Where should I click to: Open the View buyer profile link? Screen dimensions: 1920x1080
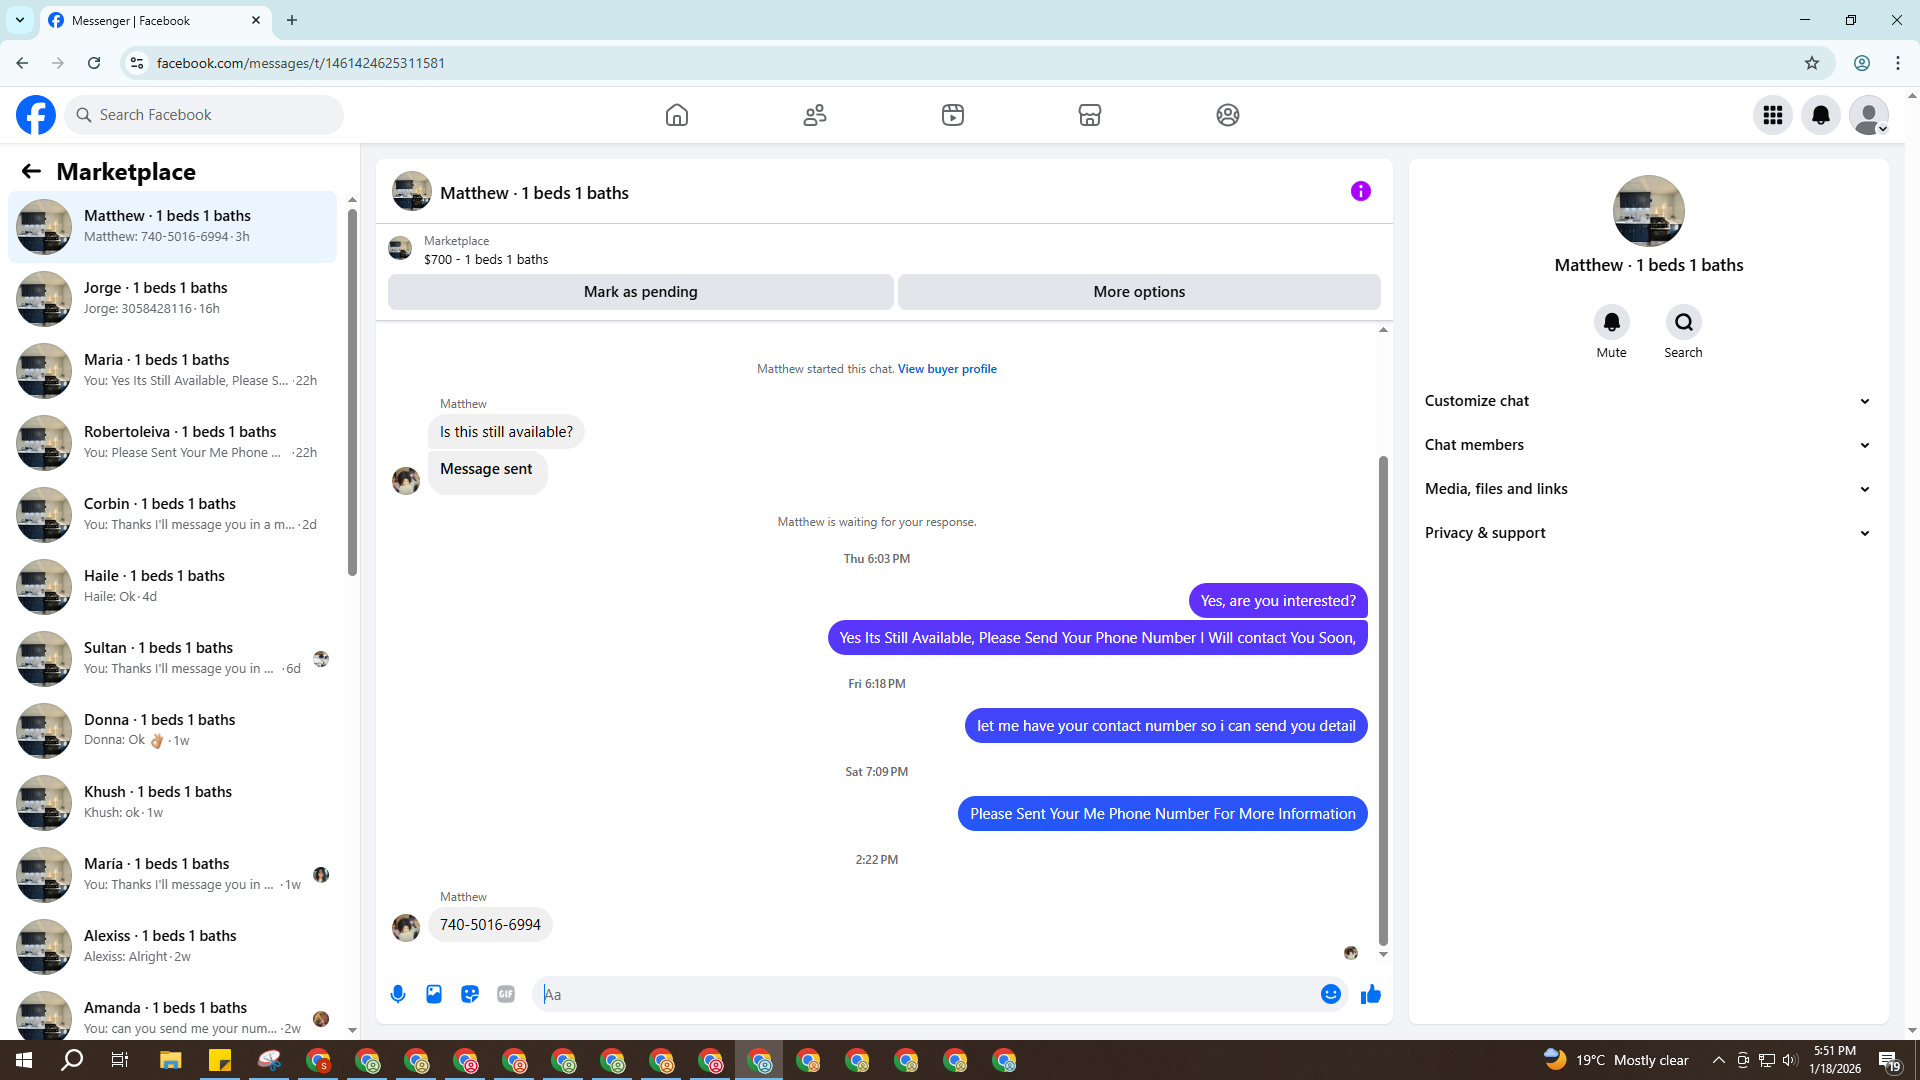pos(946,369)
